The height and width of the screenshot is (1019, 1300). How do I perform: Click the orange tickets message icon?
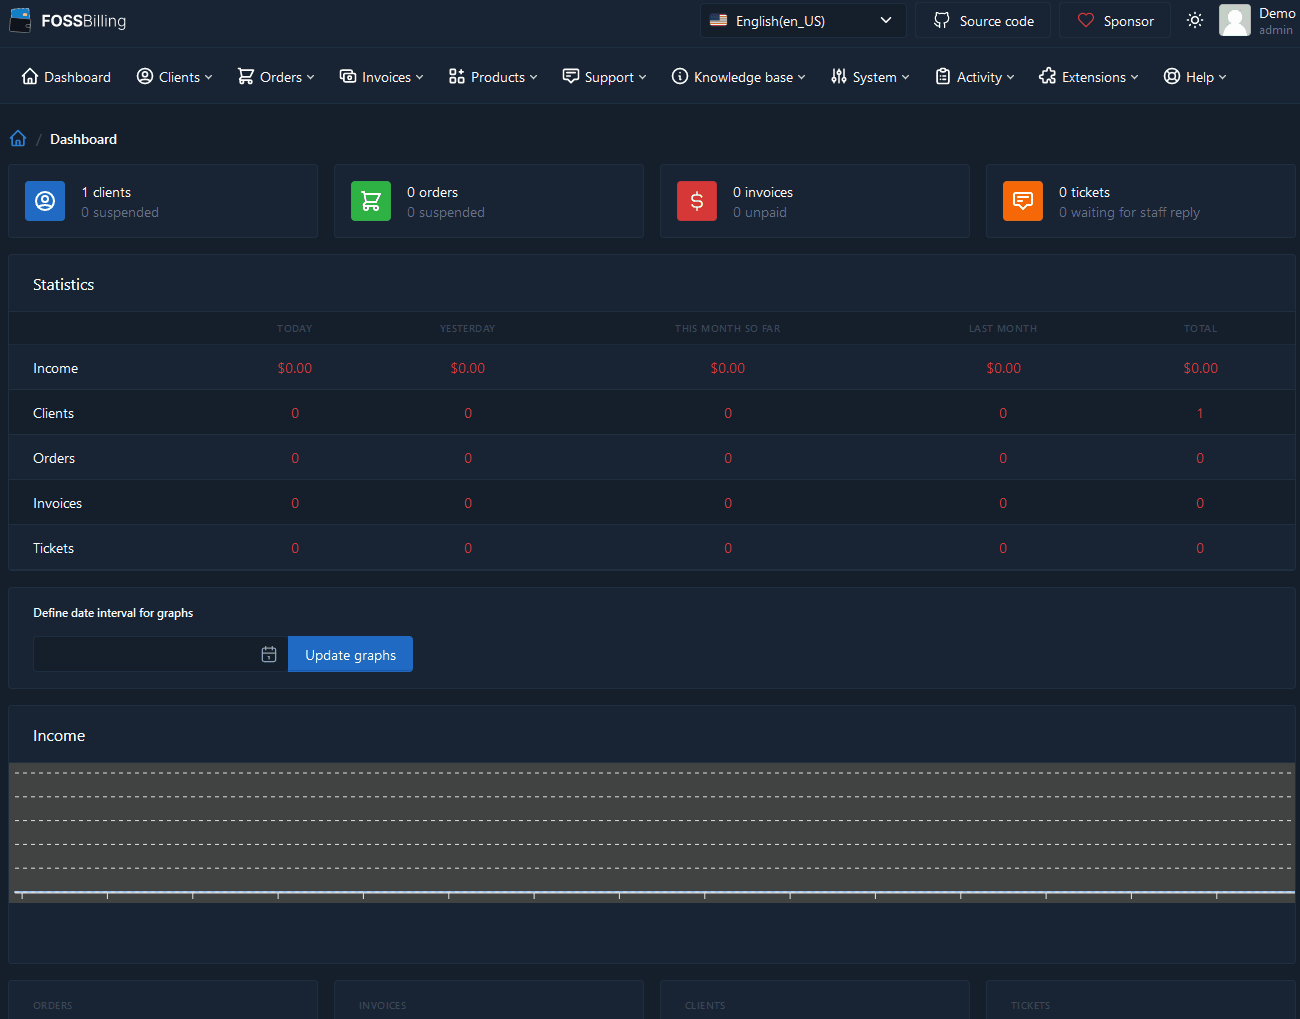tap(1023, 201)
